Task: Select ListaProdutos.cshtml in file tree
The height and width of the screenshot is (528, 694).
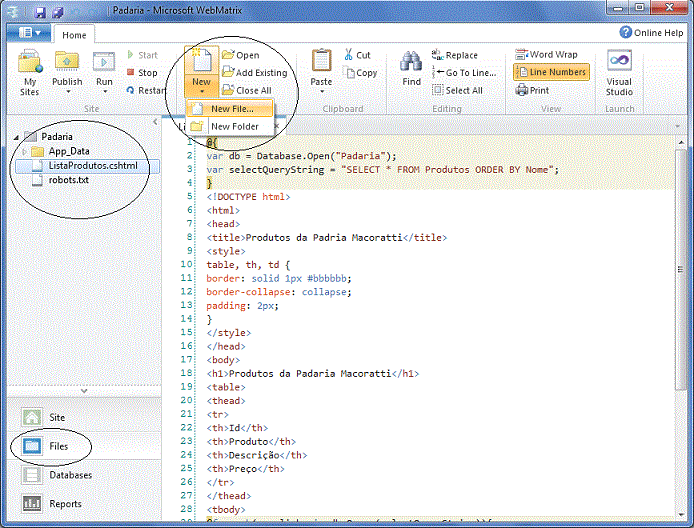Action: (x=87, y=166)
